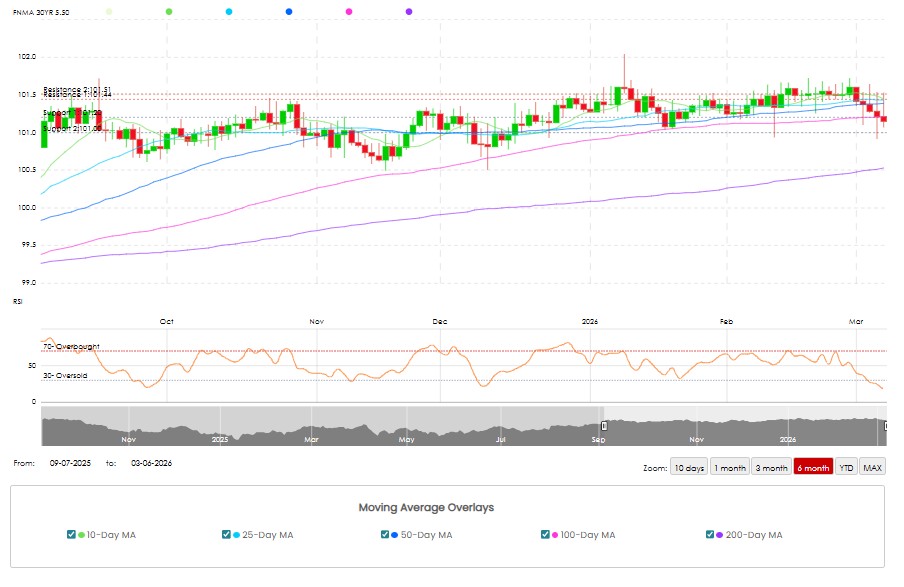This screenshot has width=904, height=587.
Task: Set zoom to 10 days
Action: (x=688, y=468)
